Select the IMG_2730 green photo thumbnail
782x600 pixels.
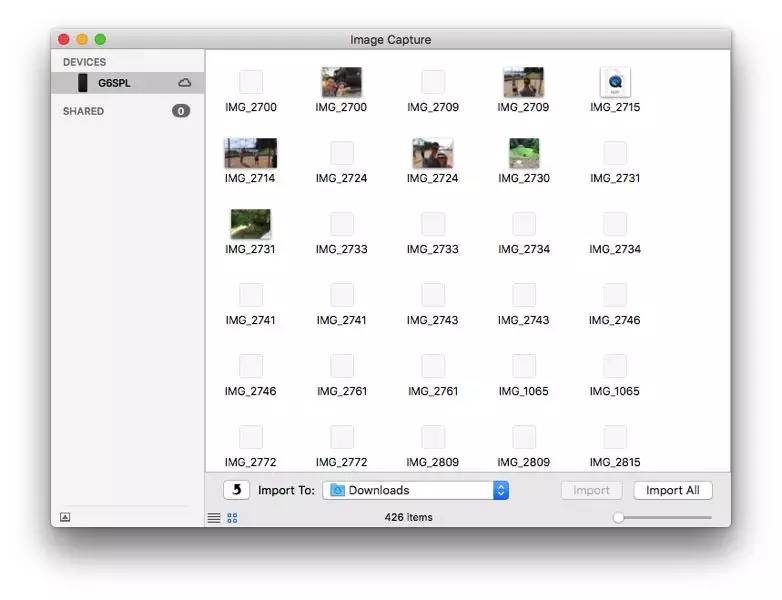[524, 153]
